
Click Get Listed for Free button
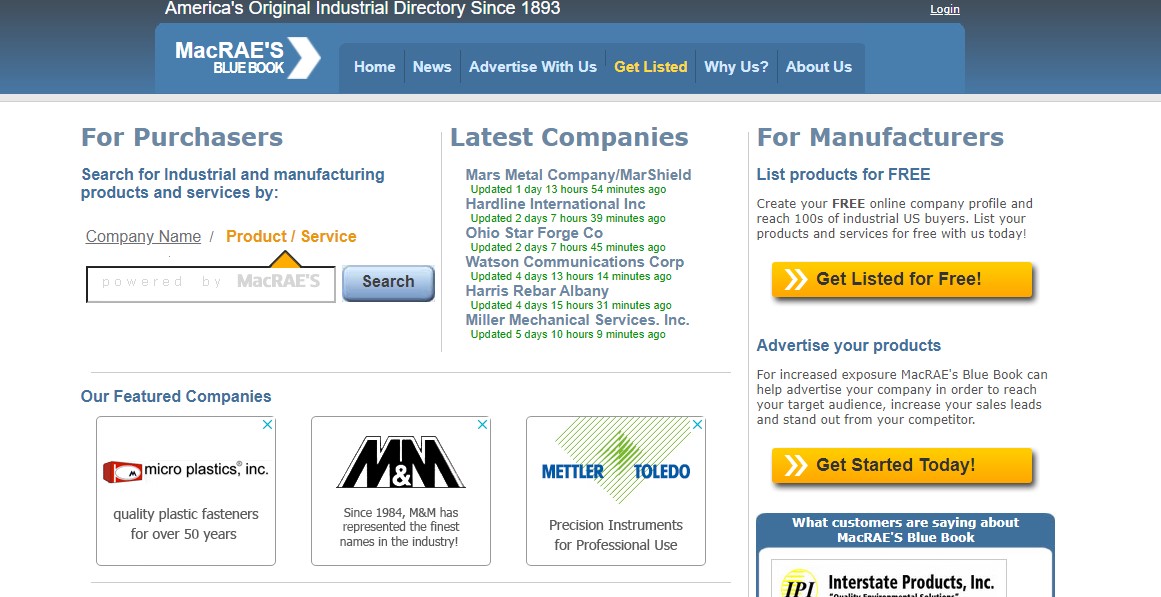tap(901, 280)
